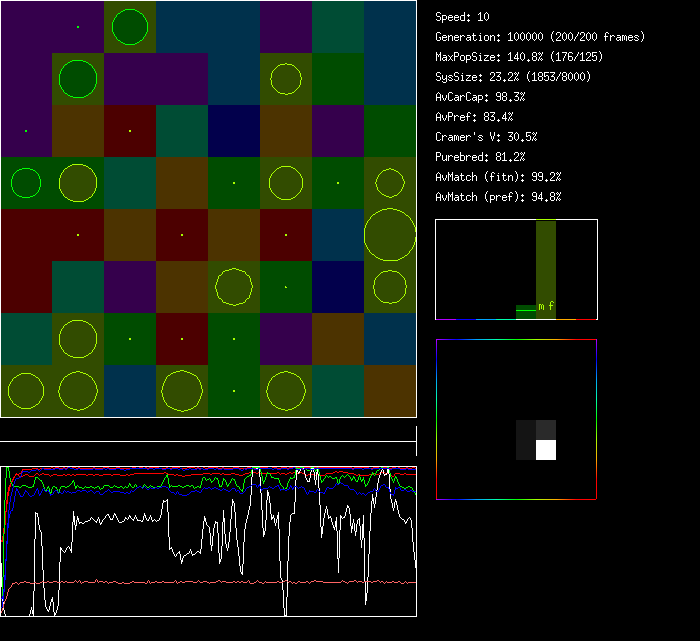Click the MaxPopSize statistic line

pyautogui.click(x=519, y=57)
